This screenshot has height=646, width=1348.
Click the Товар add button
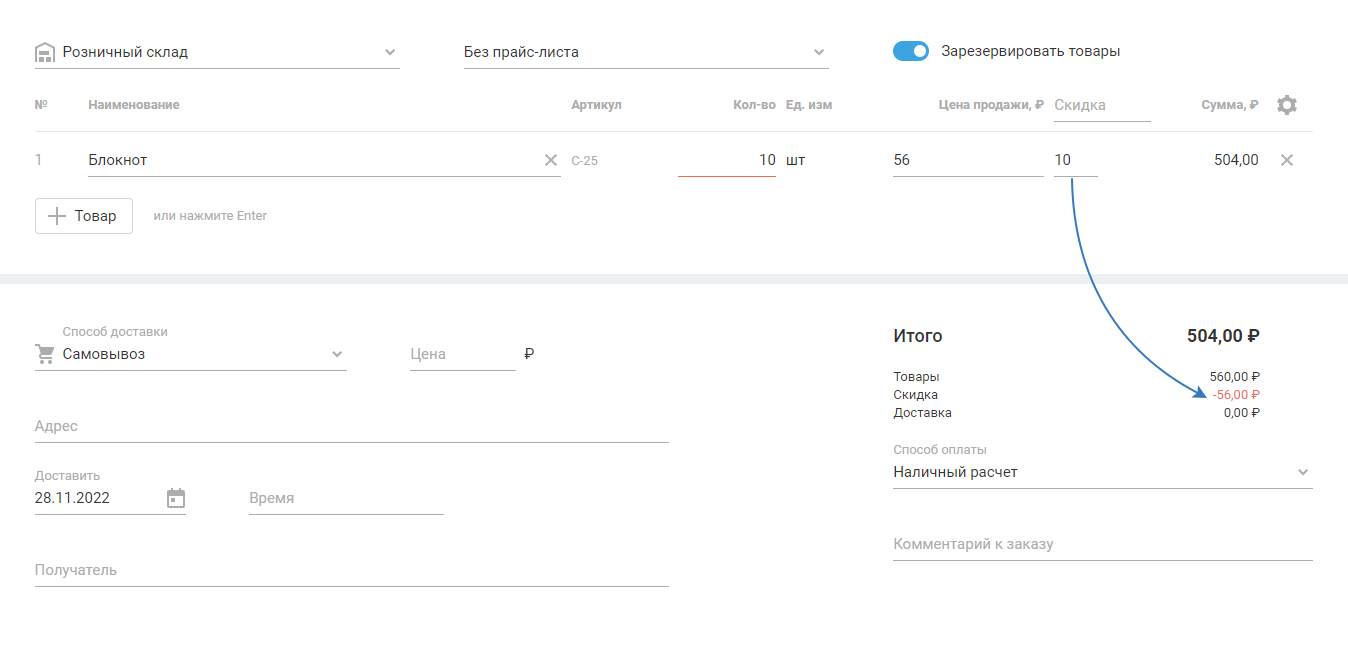(84, 216)
